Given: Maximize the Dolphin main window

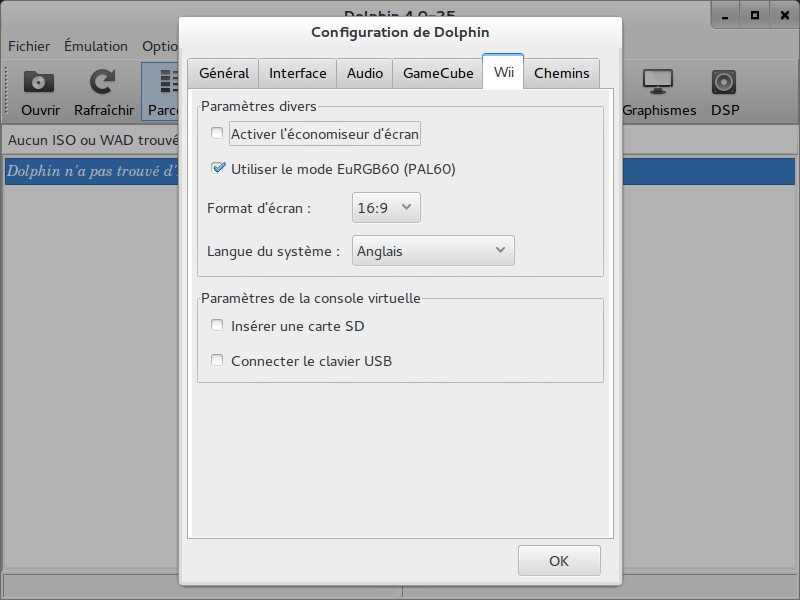Looking at the screenshot, I should 755,15.
